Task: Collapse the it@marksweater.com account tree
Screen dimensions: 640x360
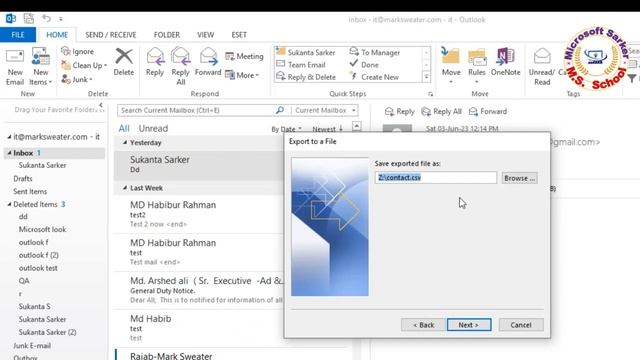Action: 9,137
